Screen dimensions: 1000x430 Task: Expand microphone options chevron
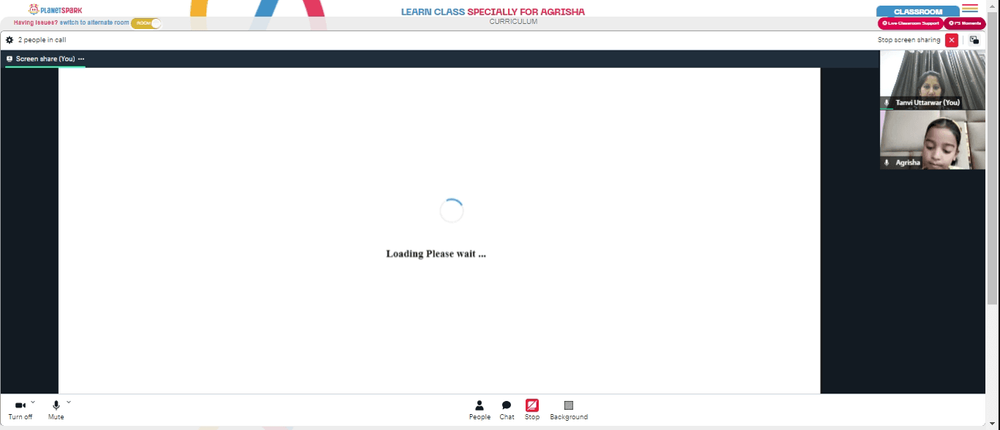click(69, 402)
